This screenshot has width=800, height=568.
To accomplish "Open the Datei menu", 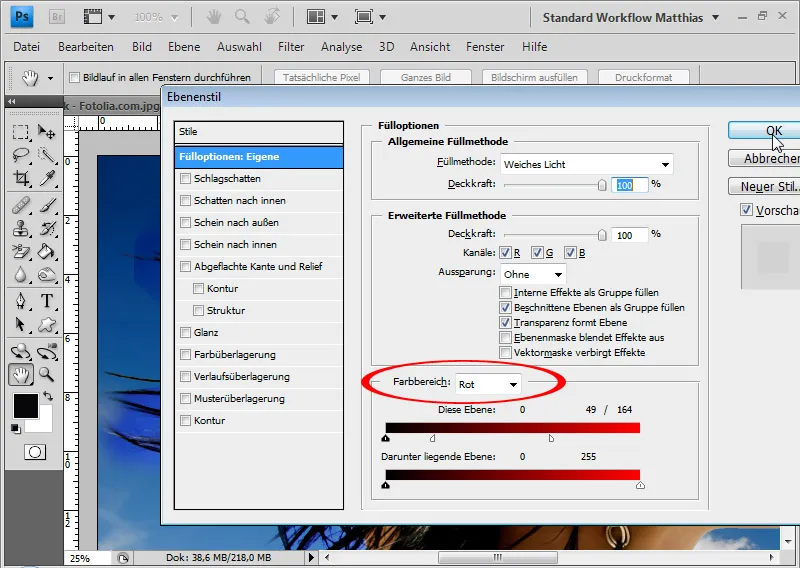I will (27, 47).
